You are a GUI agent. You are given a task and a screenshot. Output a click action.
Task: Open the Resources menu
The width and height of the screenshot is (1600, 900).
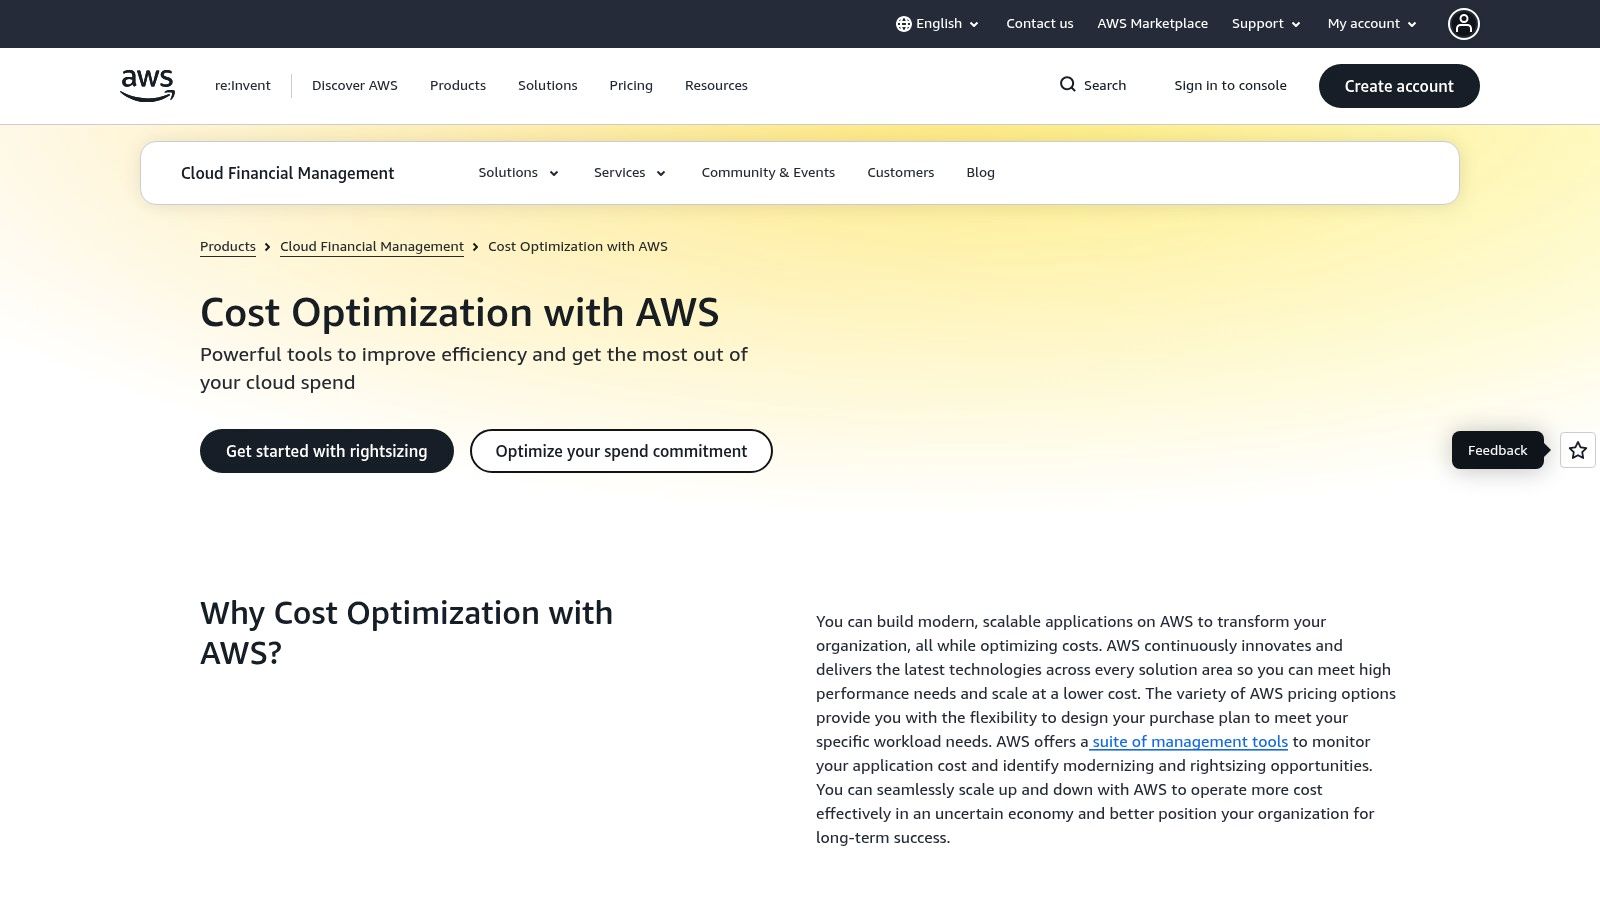pyautogui.click(x=716, y=86)
